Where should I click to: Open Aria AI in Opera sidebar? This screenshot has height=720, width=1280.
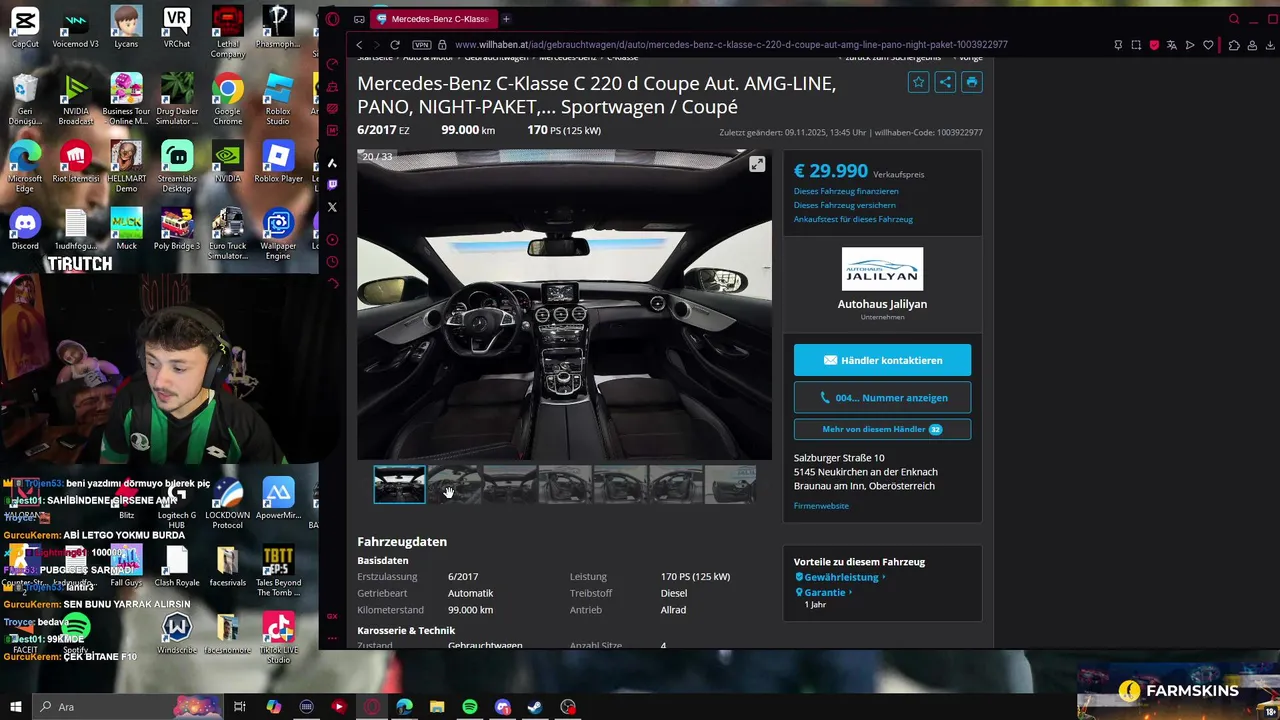pos(333,163)
